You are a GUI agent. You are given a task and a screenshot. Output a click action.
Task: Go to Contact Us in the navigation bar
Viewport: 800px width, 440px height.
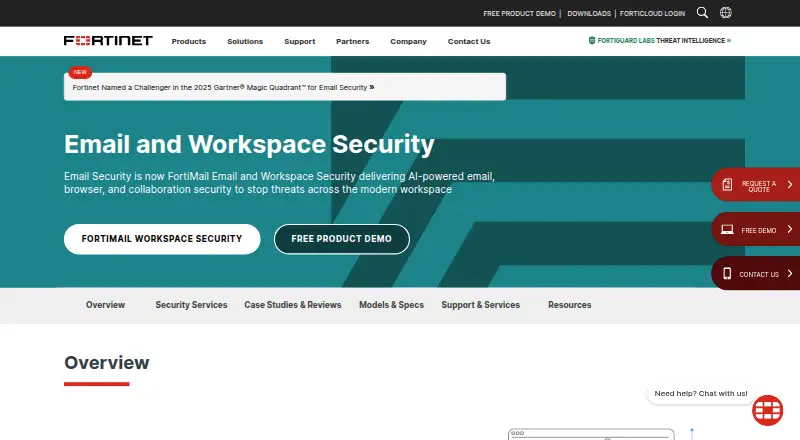coord(469,41)
